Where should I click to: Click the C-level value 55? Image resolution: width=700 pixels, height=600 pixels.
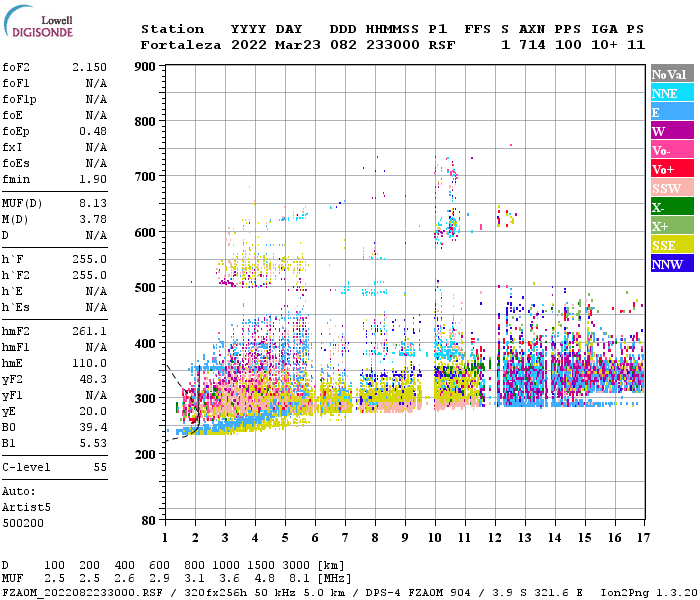[x=100, y=467]
